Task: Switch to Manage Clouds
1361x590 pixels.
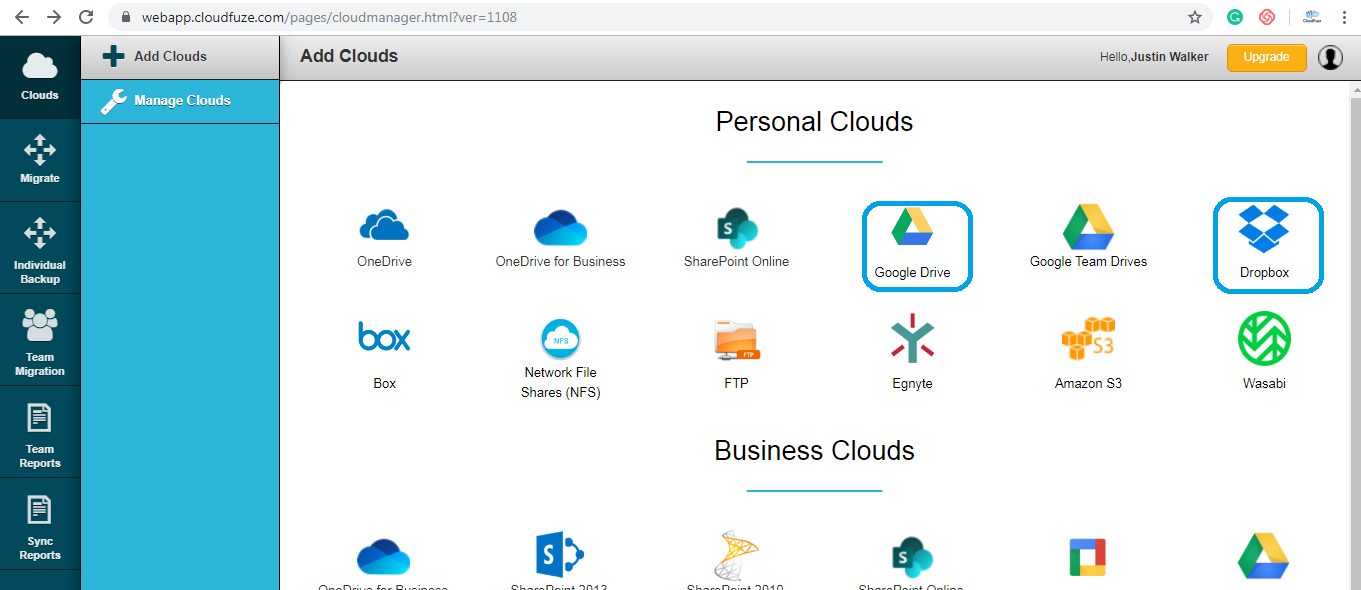Action: [180, 101]
